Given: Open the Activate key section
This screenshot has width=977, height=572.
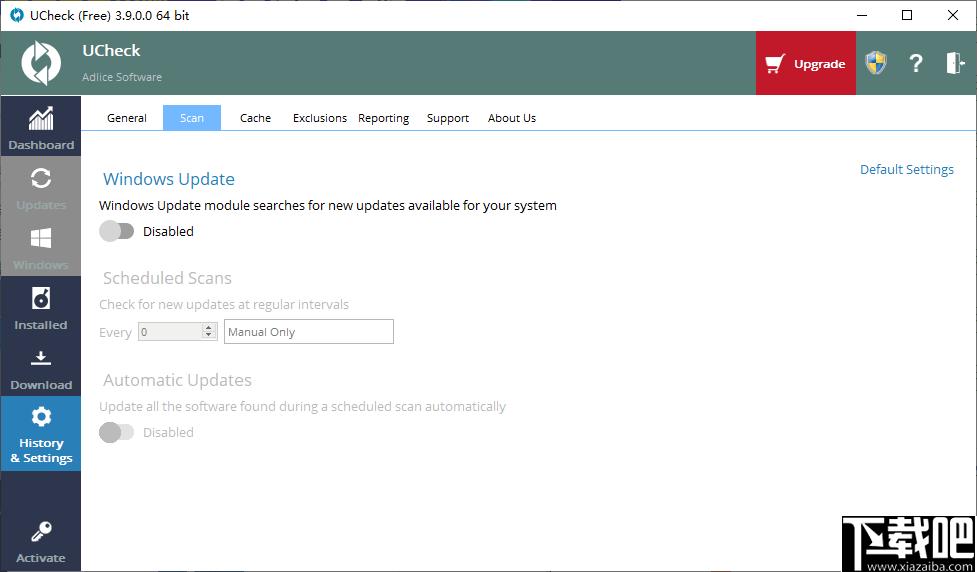Looking at the screenshot, I should pos(41,541).
